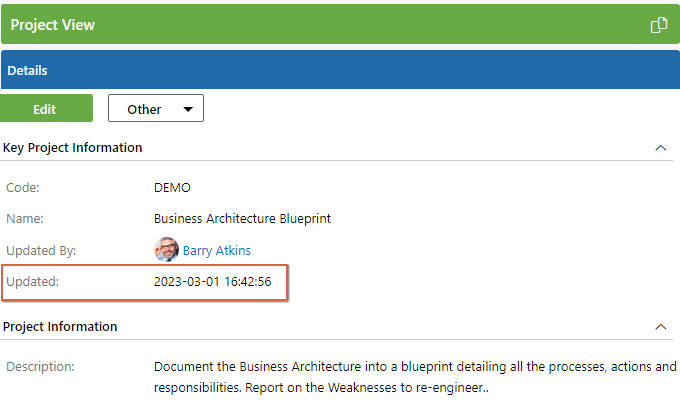Click the project Description text

[415, 377]
